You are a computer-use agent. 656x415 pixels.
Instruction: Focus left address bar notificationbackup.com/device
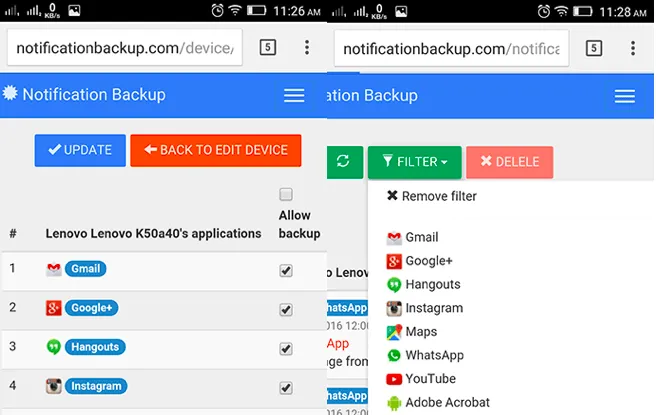(125, 47)
